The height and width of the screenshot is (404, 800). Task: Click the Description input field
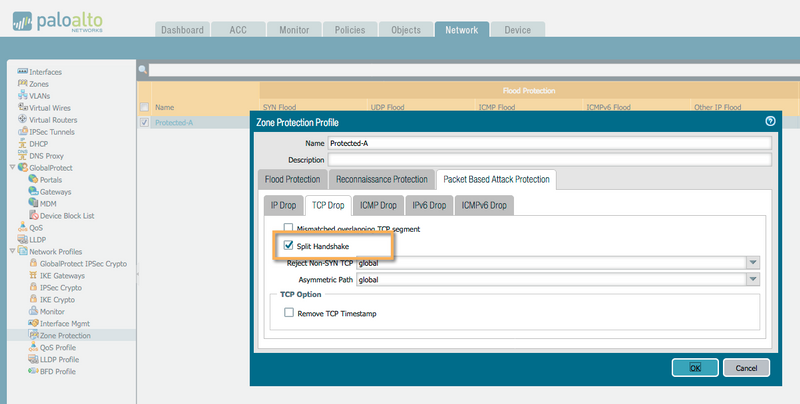(549, 159)
